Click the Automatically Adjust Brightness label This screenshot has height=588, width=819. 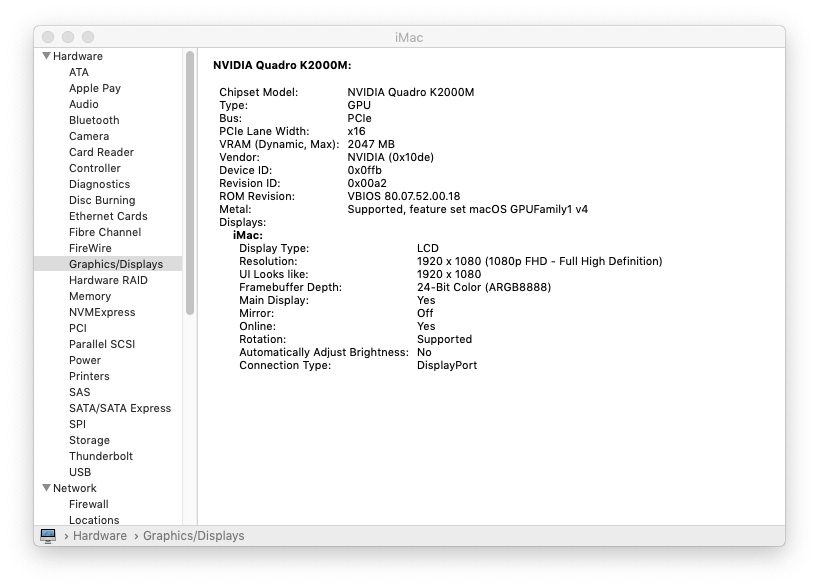[x=324, y=352]
